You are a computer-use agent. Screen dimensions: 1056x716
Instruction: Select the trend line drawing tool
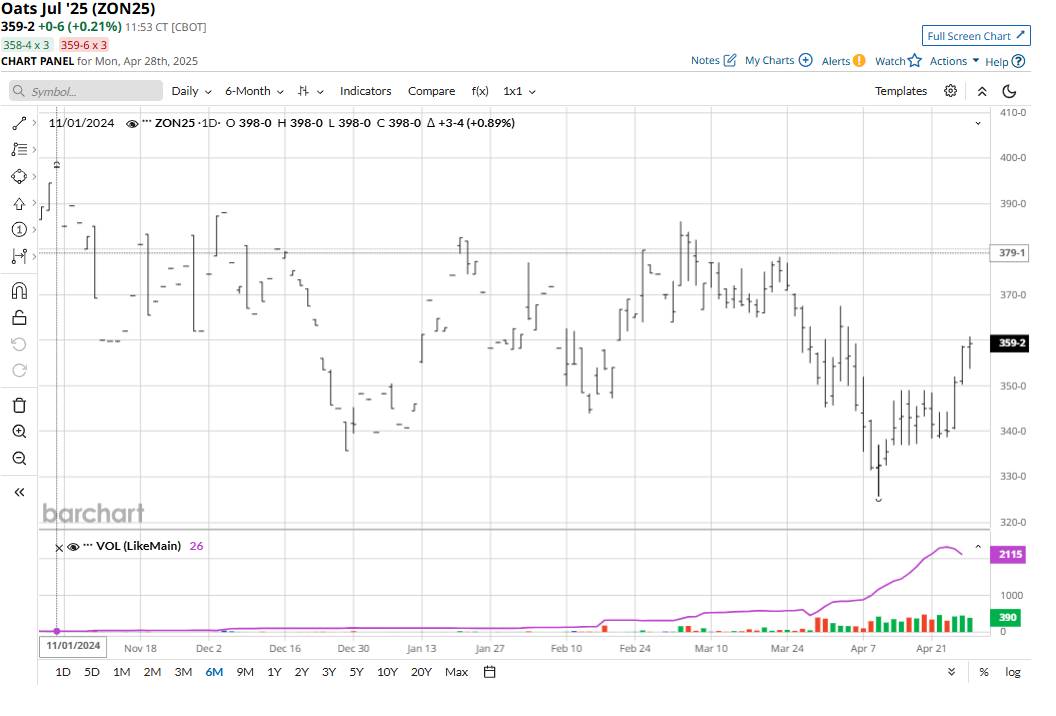[19, 123]
